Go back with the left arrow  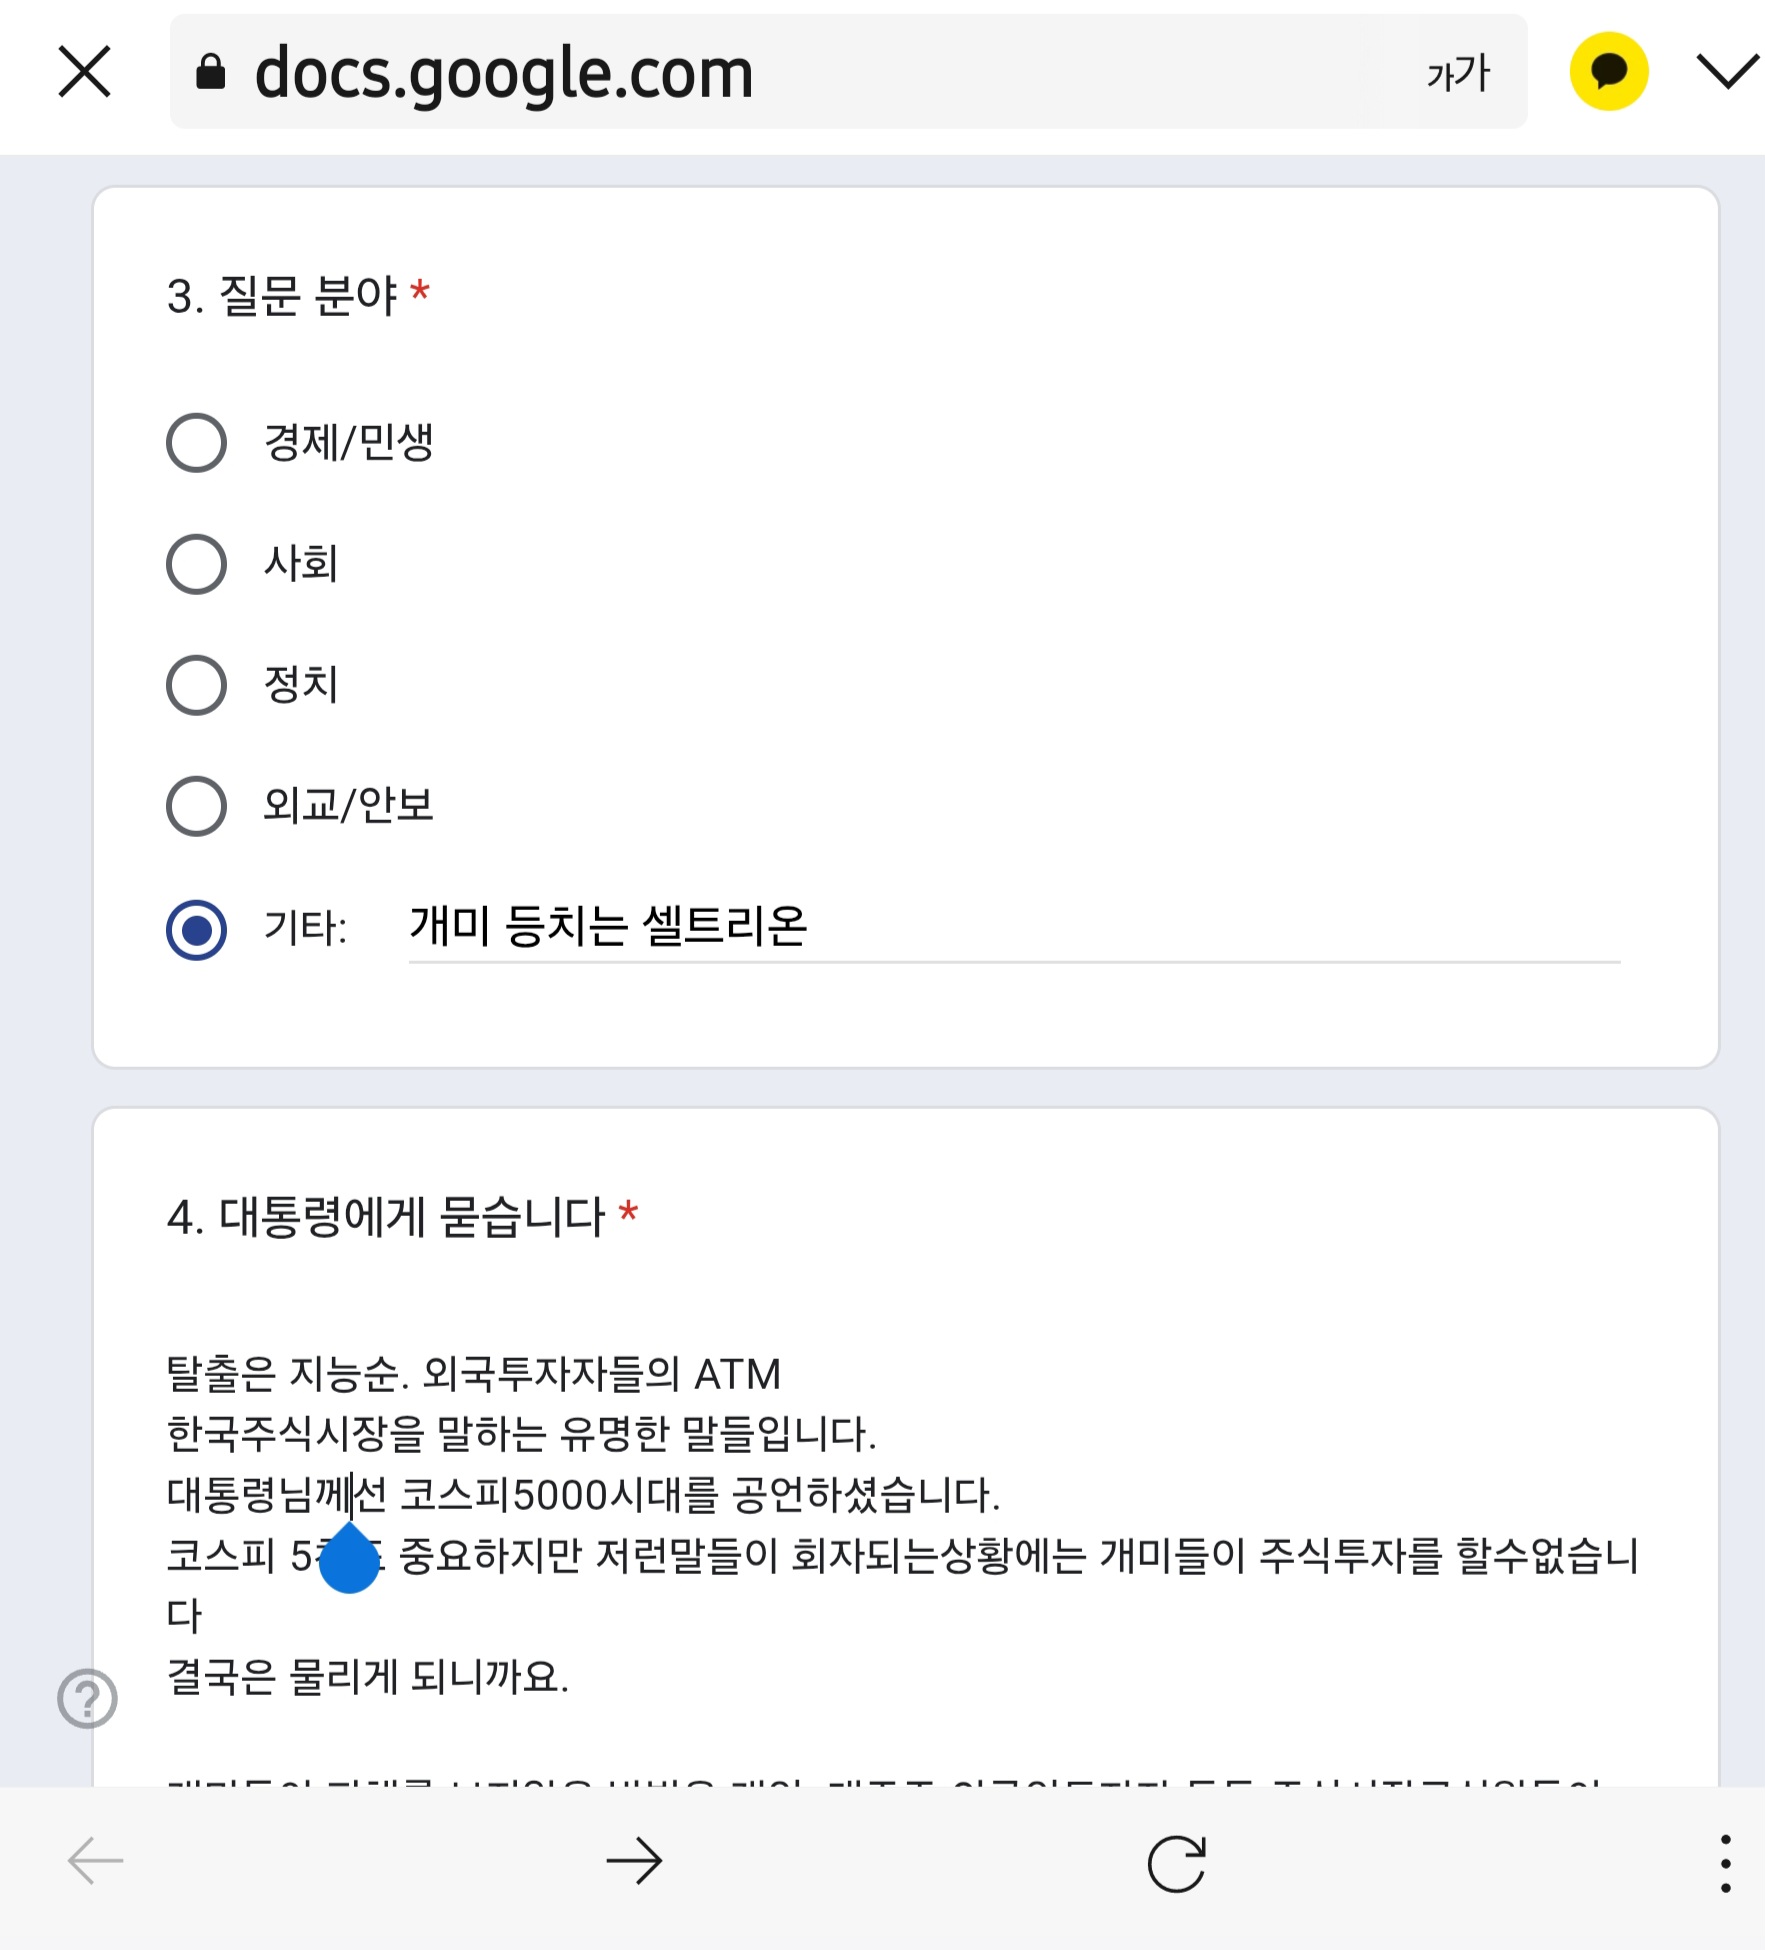pyautogui.click(x=95, y=1861)
